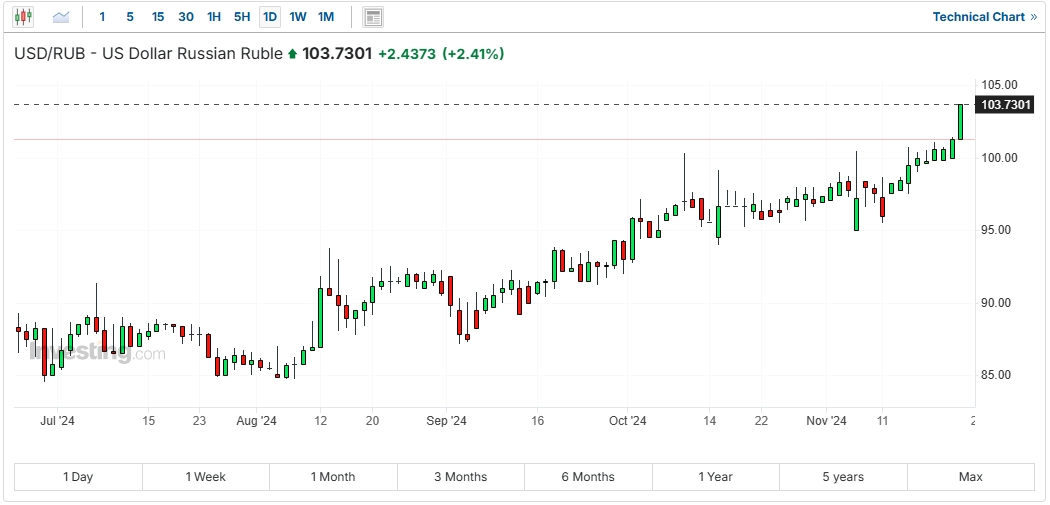The image size is (1050, 505).
Task: Show the 6 Months range
Action: point(588,477)
